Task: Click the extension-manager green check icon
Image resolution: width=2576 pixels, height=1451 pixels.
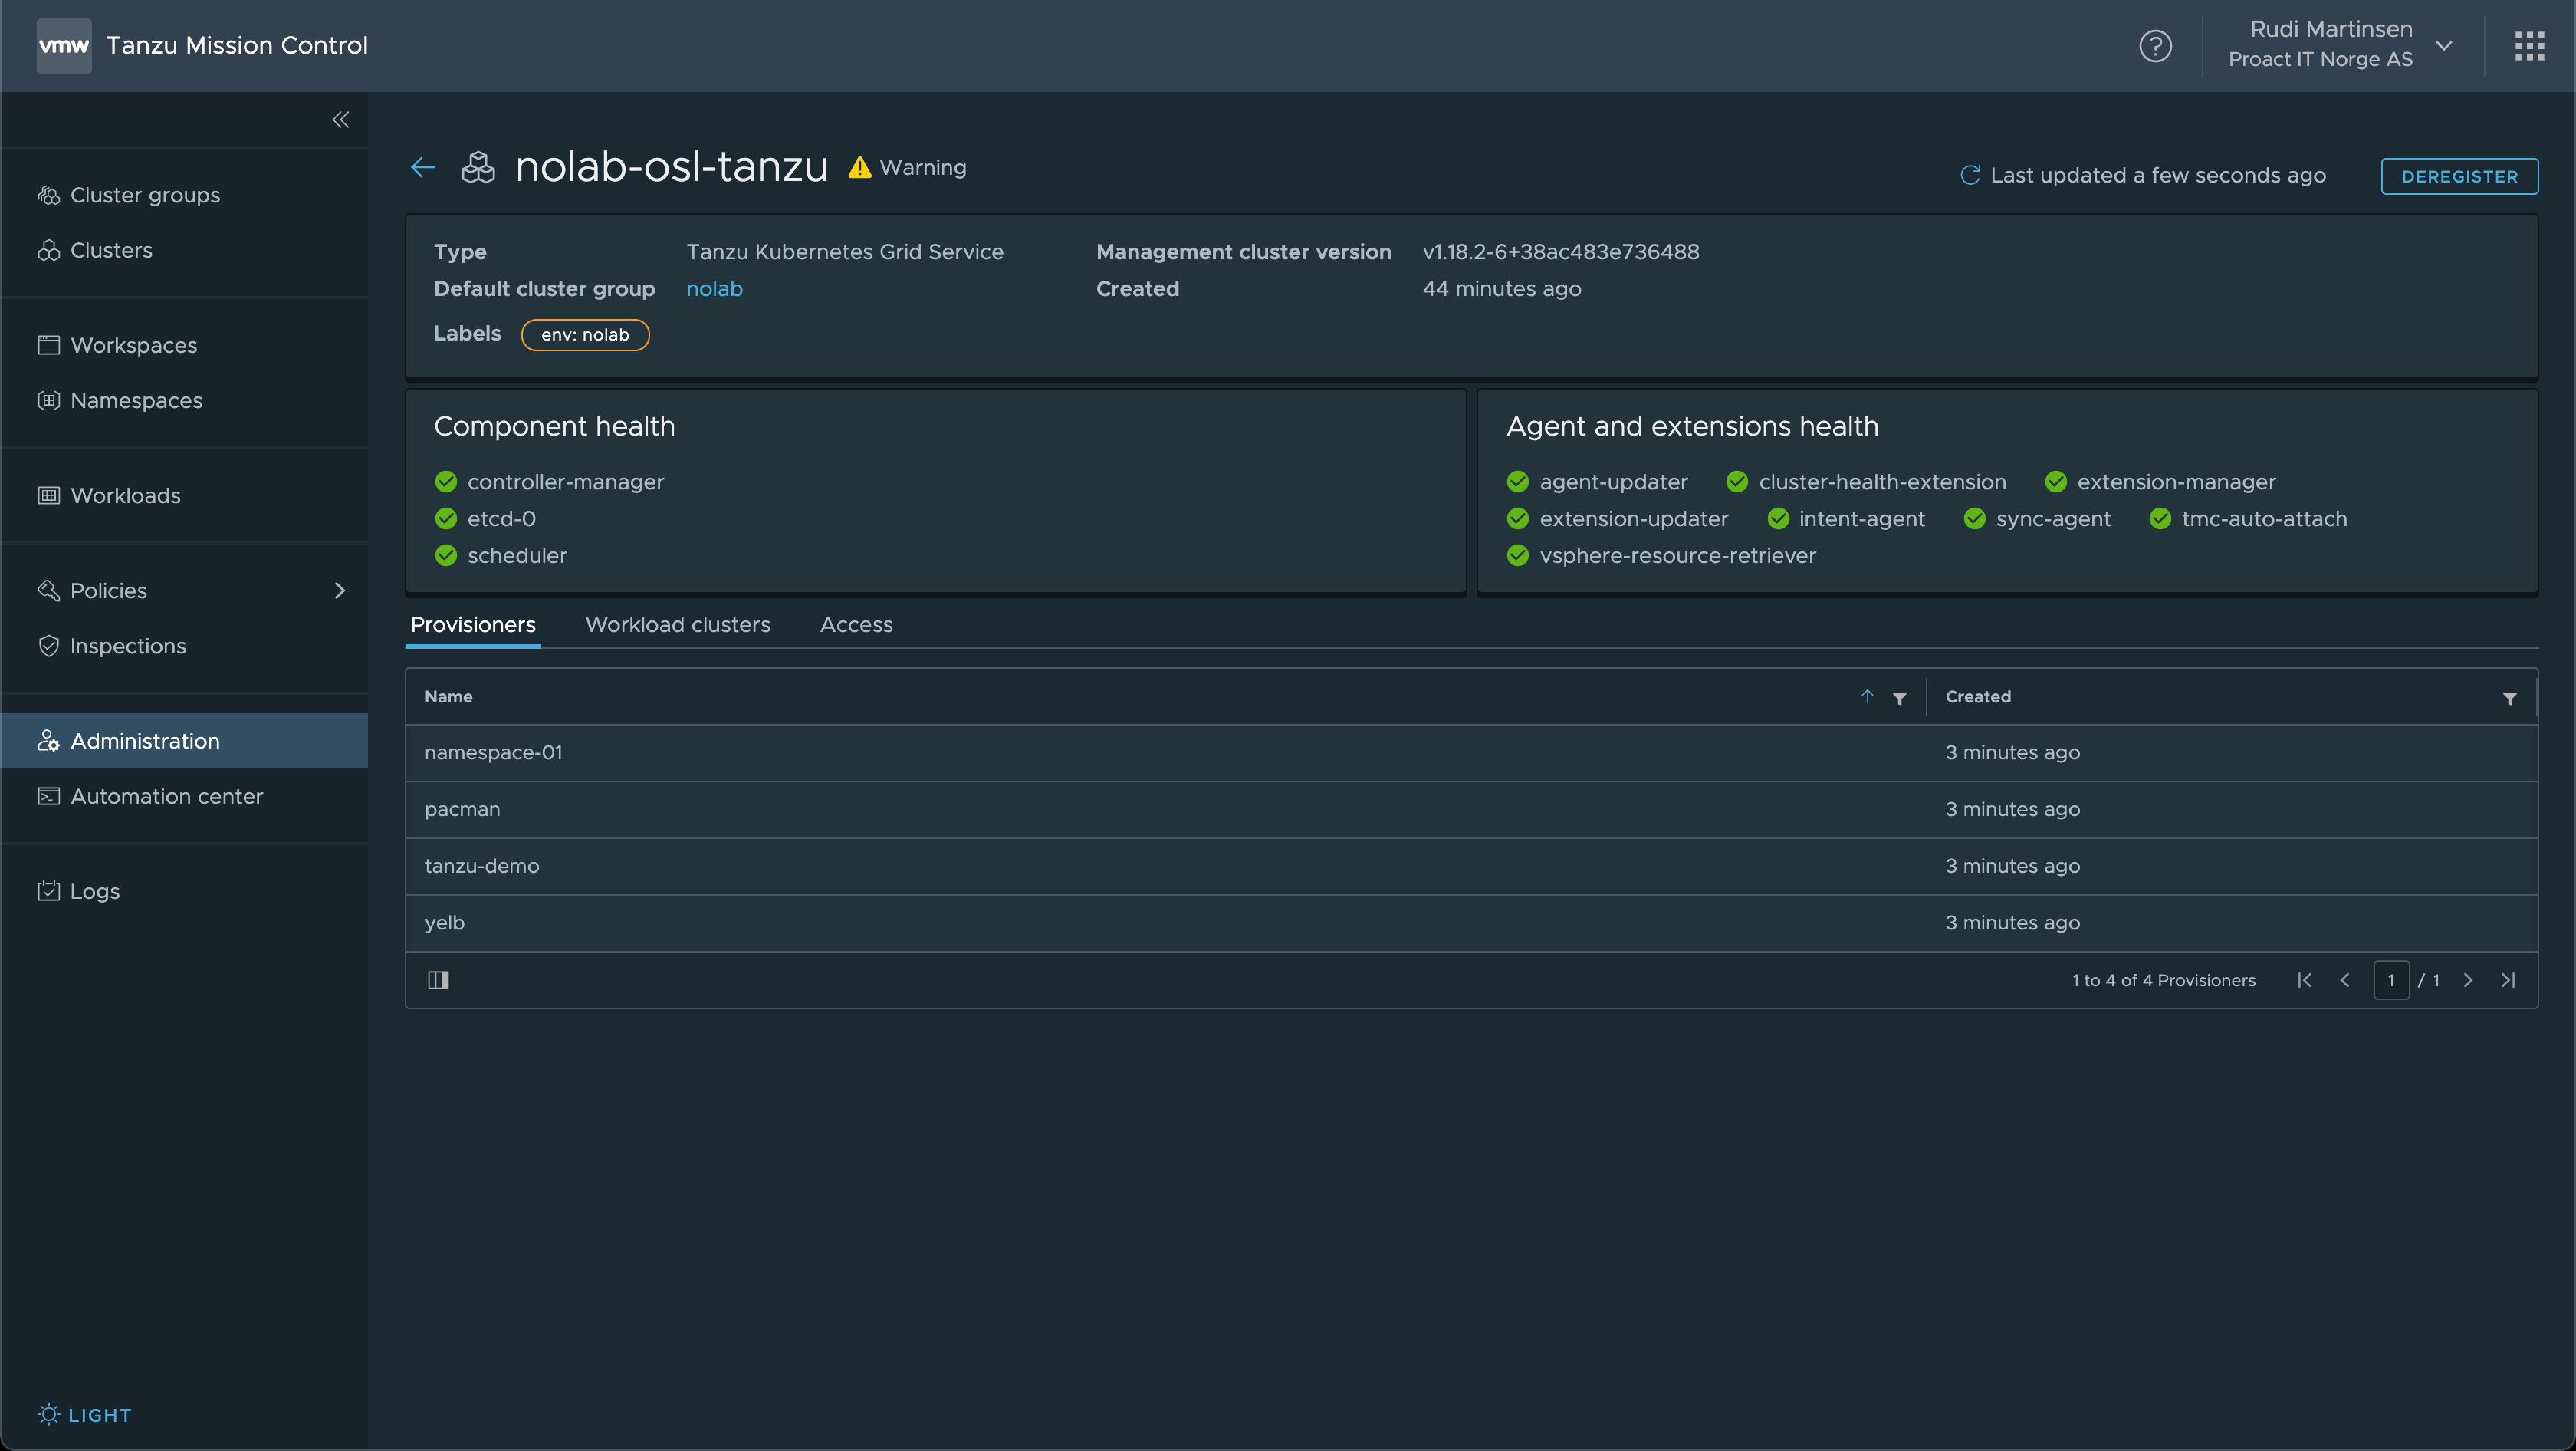Action: [2056, 482]
